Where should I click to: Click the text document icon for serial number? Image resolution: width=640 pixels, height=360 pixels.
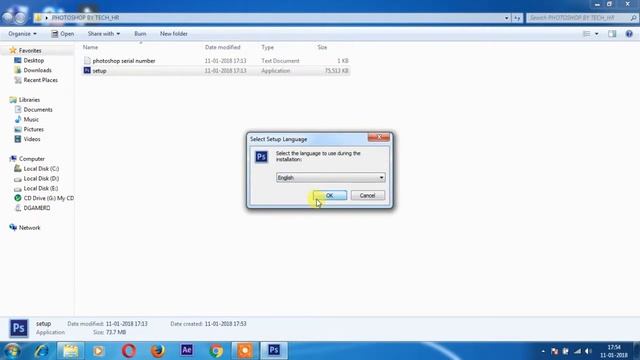pos(87,61)
